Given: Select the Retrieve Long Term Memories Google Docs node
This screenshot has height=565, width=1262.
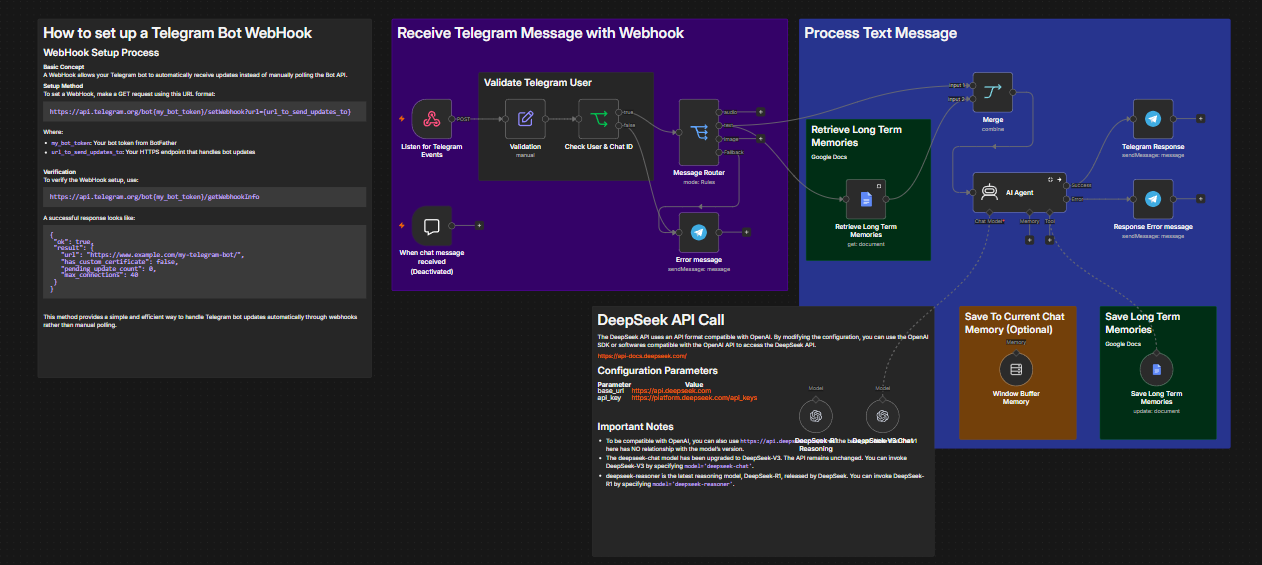Looking at the screenshot, I should click(866, 200).
